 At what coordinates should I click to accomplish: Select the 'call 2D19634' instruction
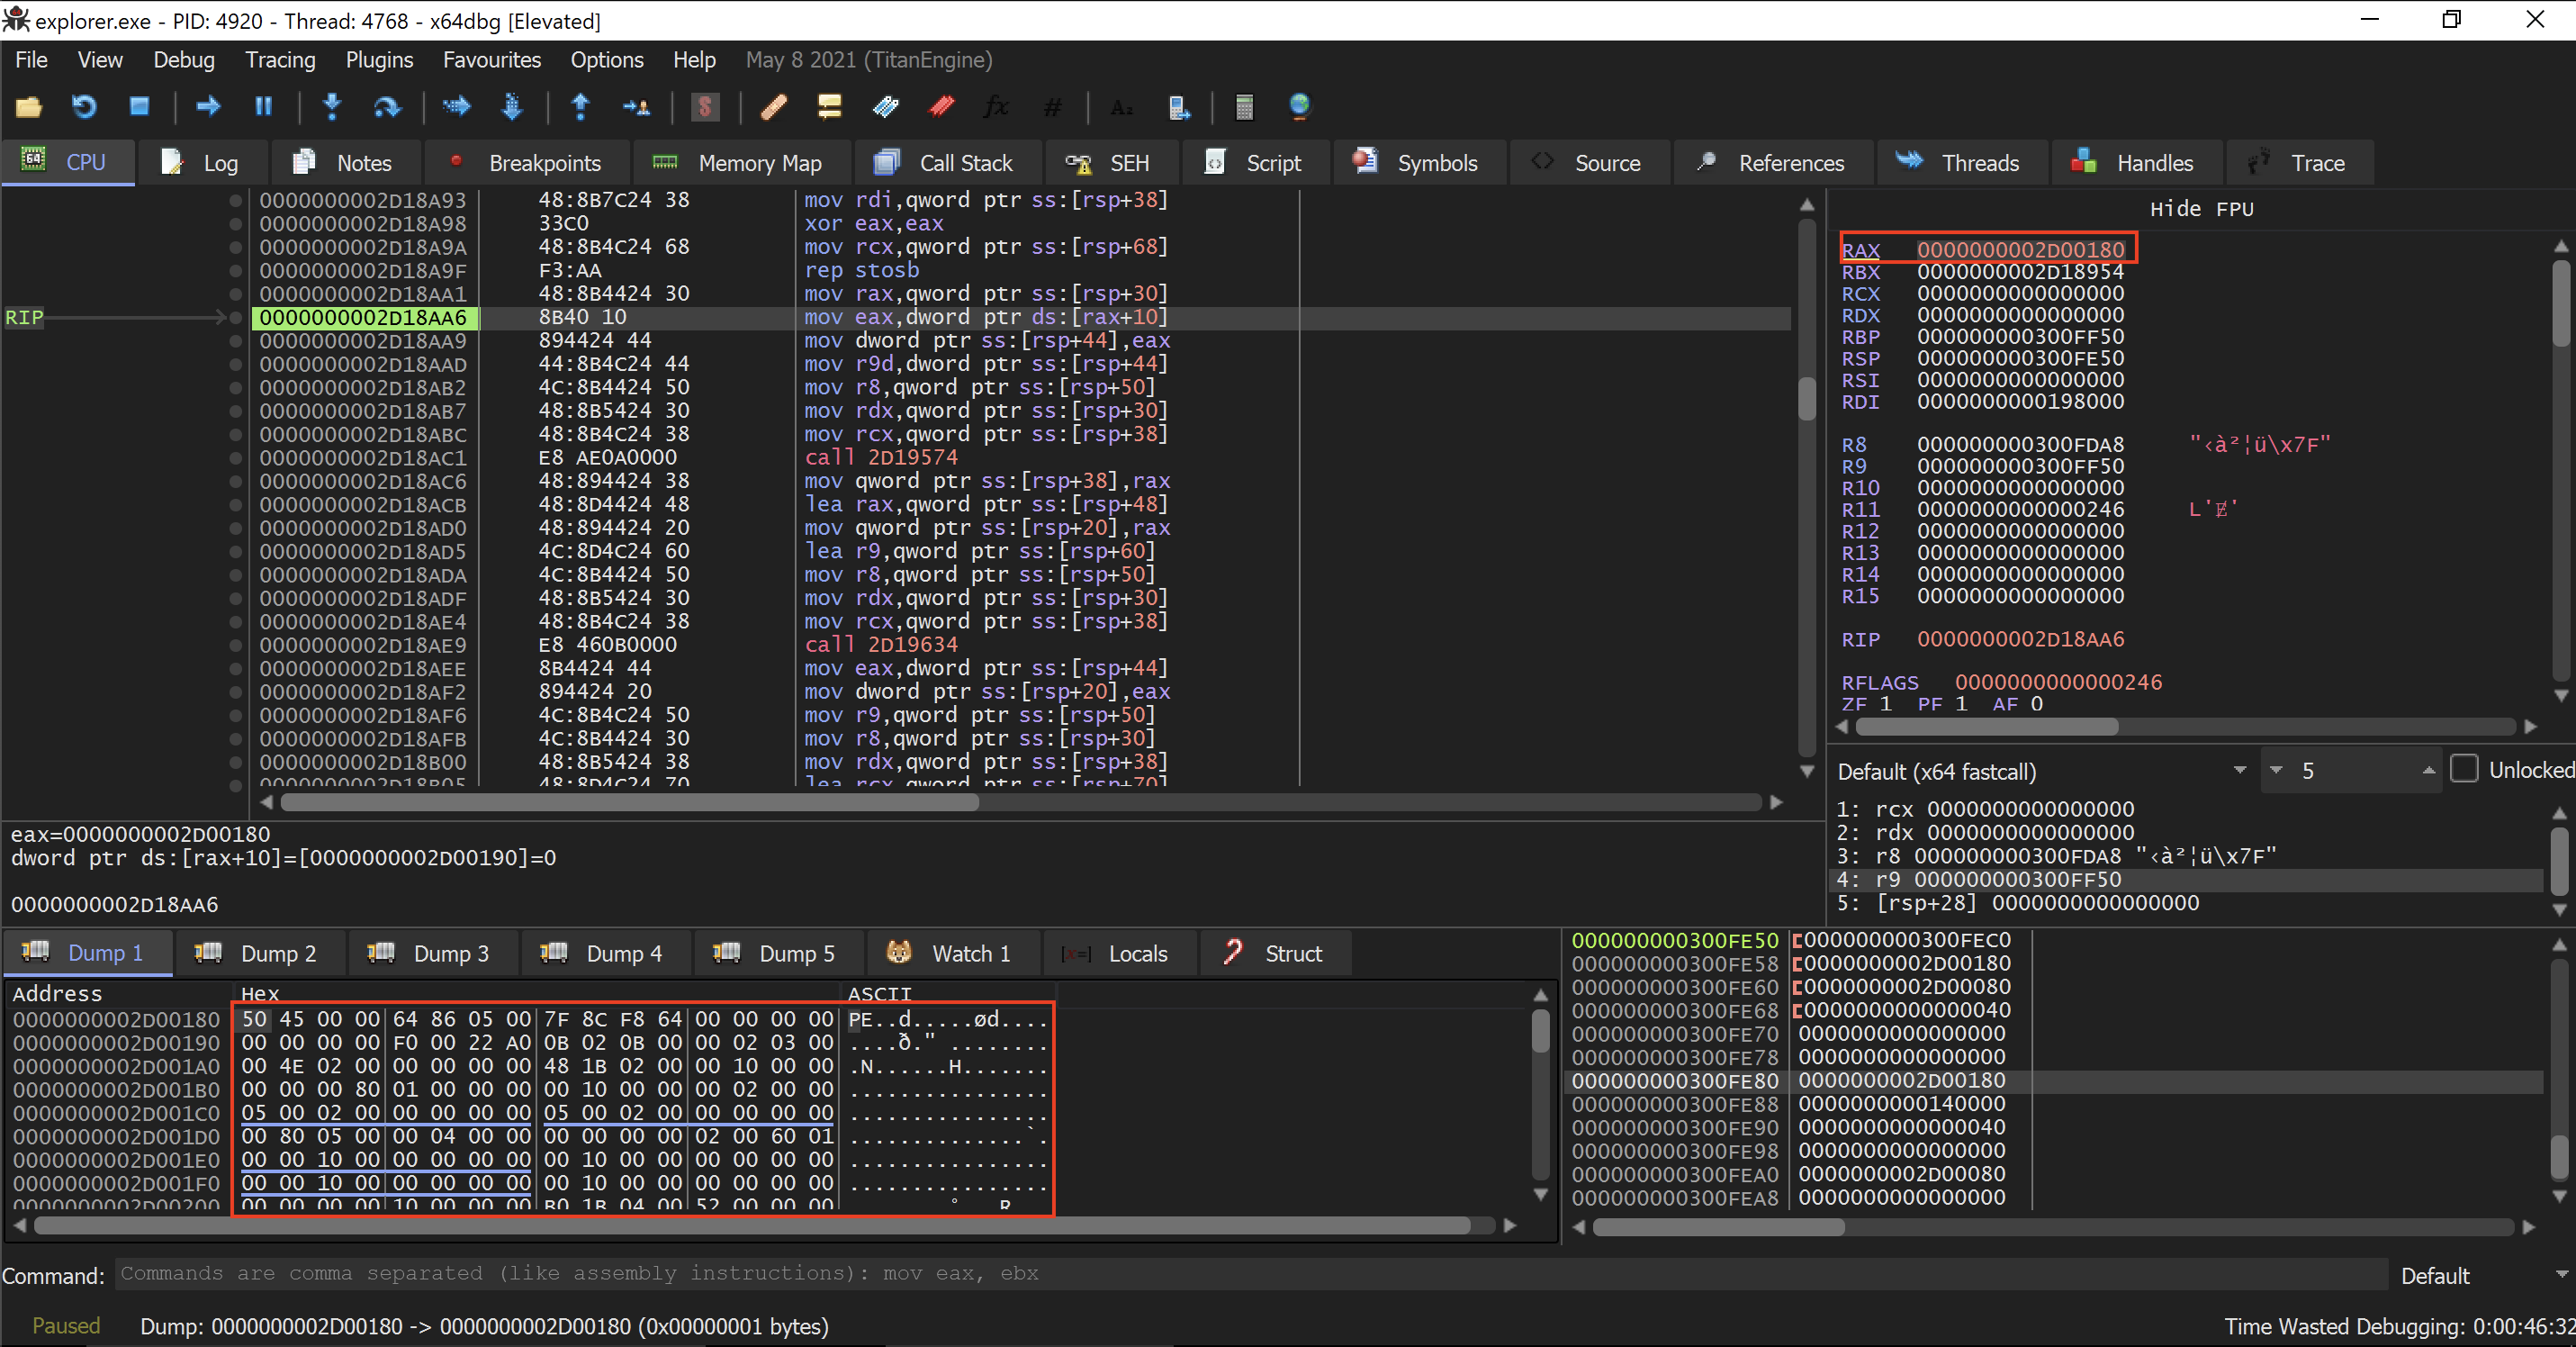881,645
